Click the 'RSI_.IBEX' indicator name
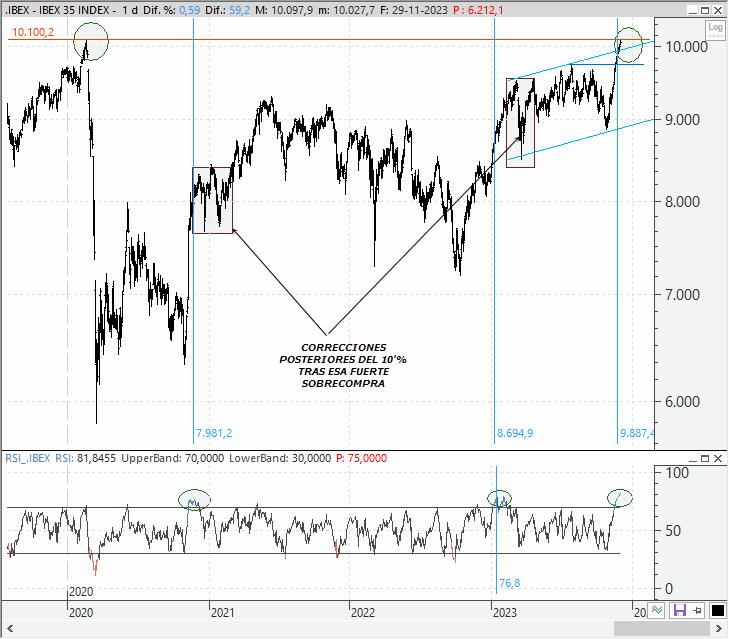The width and height of the screenshot is (729, 639). click(28, 458)
